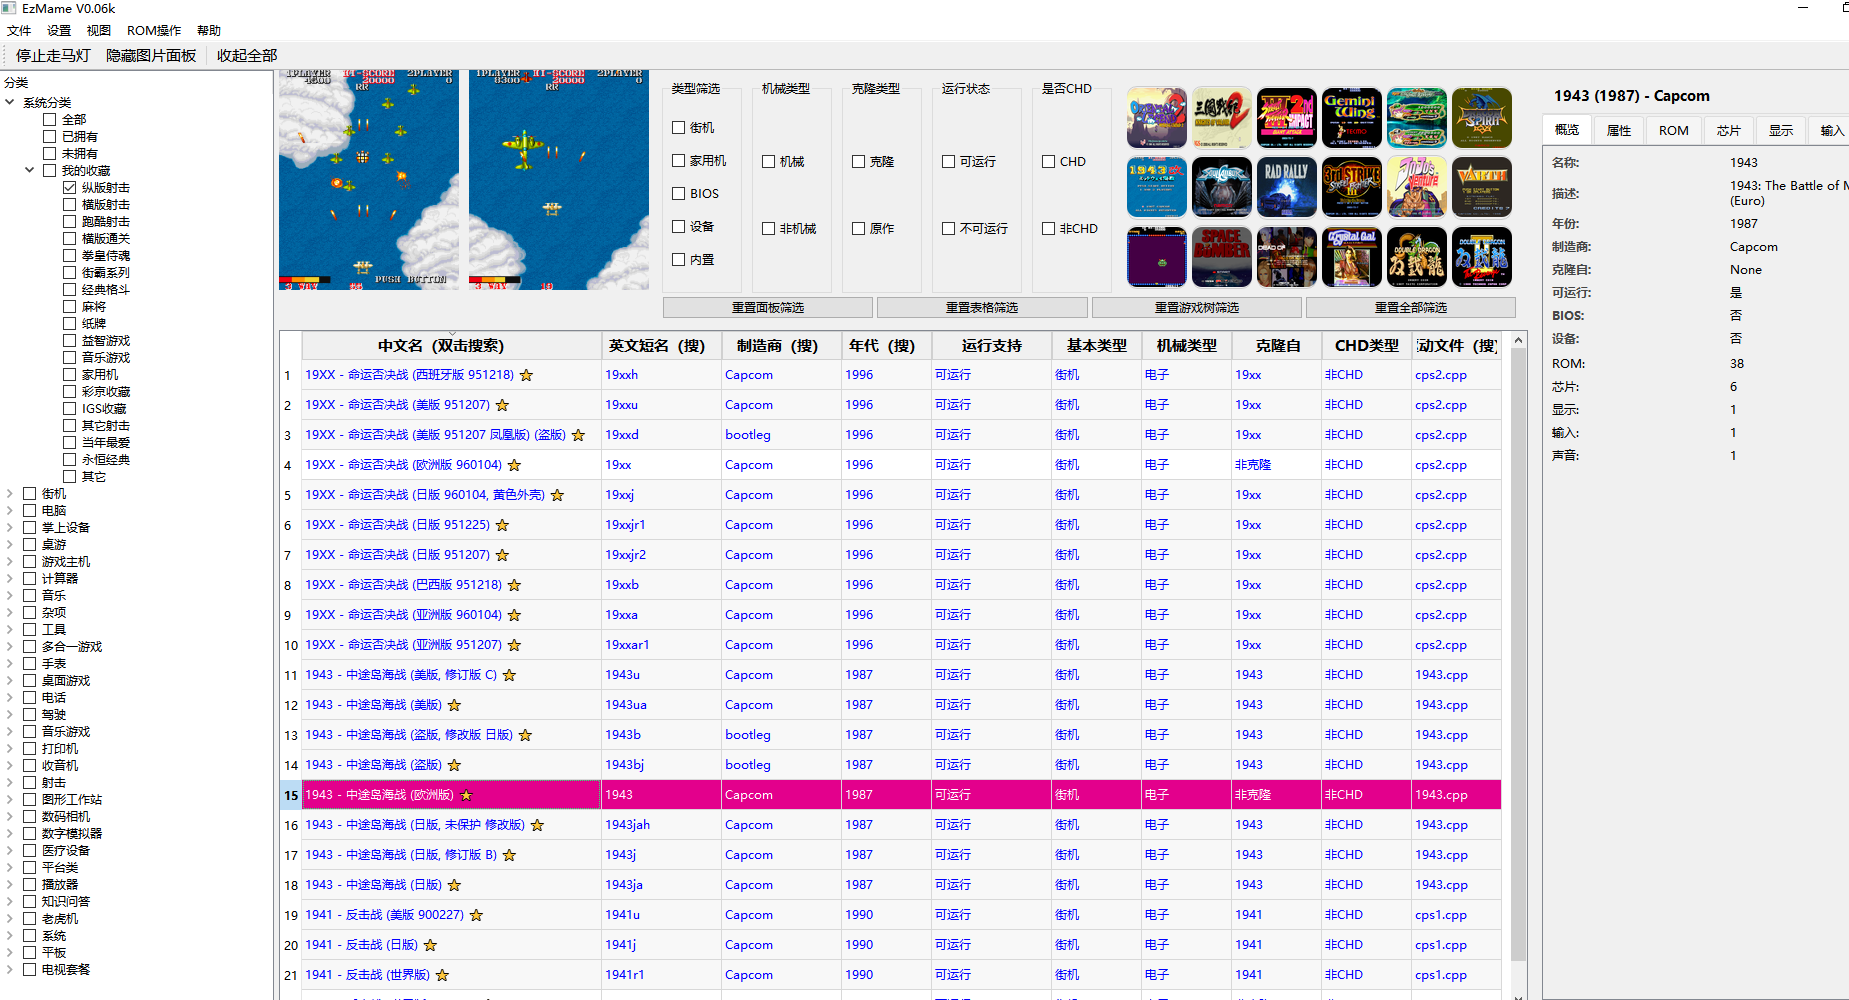Open the Oriental Legend 2 game thumbnail
1849x1000 pixels.
[1157, 118]
